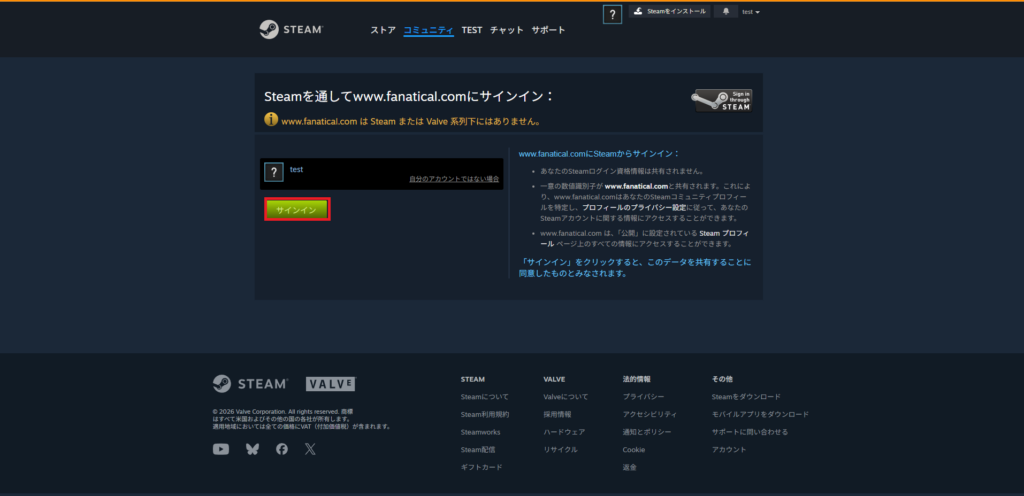Open the YouTube icon in footer
Viewport: 1024px width, 496px height.
point(221,449)
